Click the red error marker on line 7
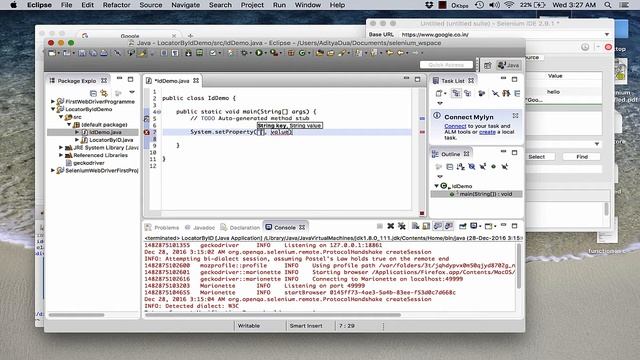 tap(147, 132)
